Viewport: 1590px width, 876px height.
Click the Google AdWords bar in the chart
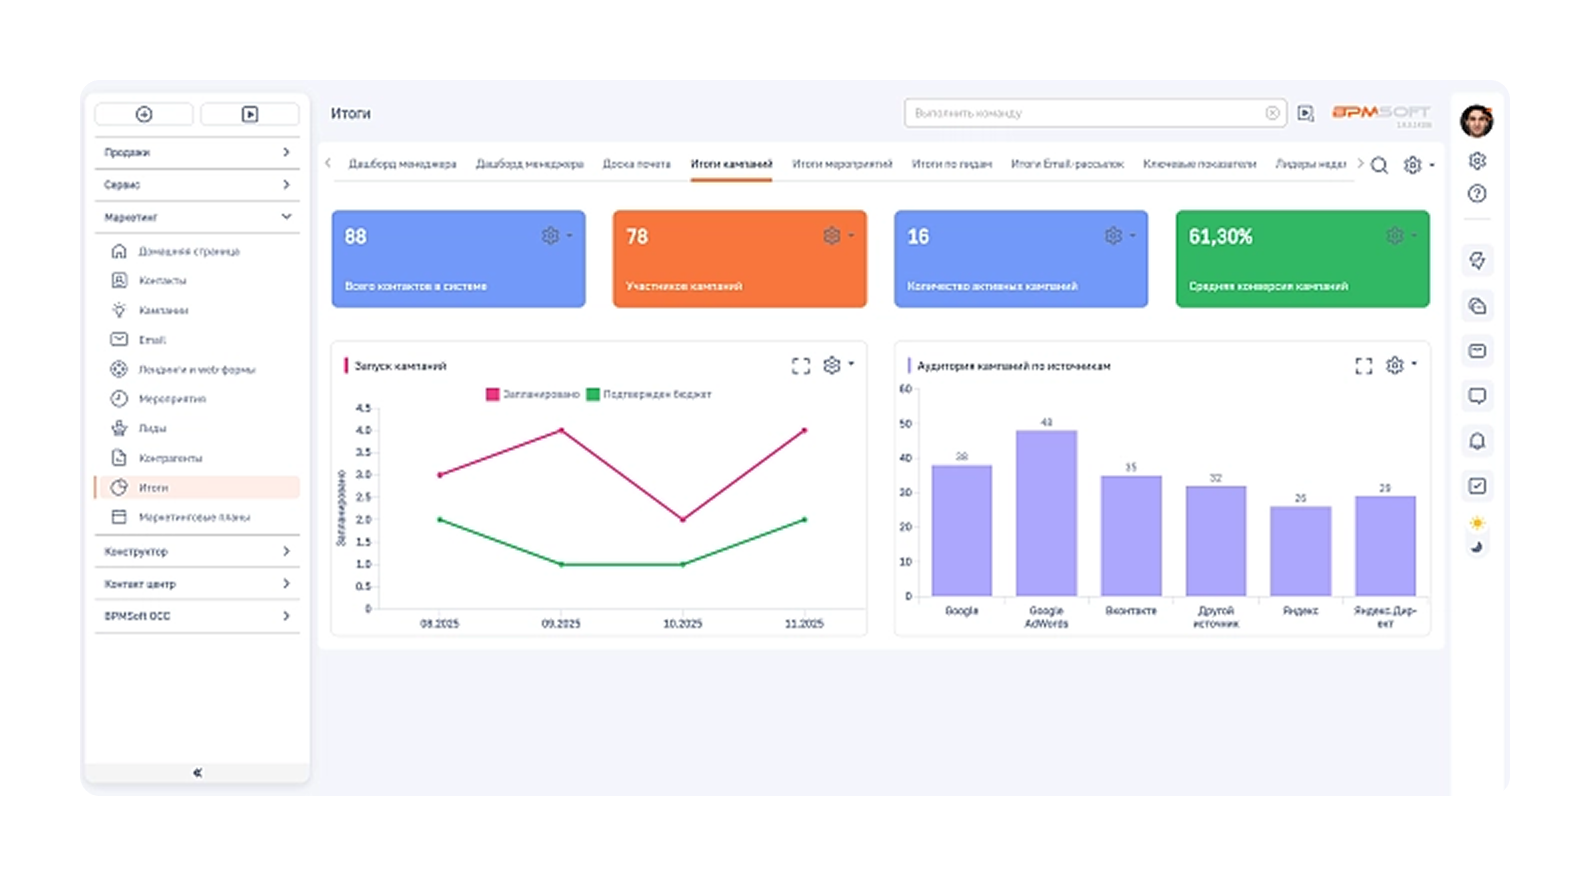click(x=1046, y=513)
